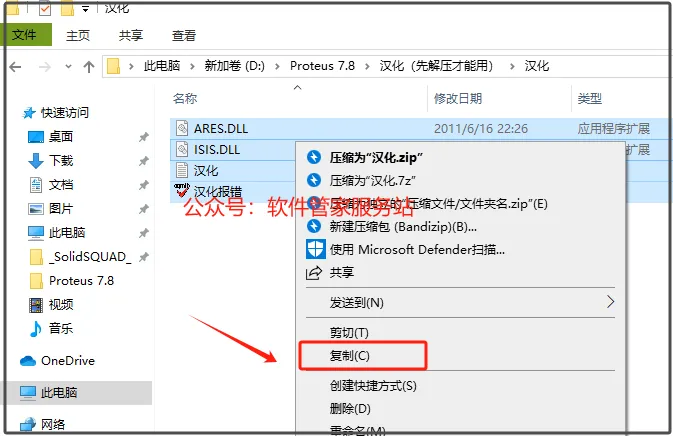The height and width of the screenshot is (436, 673).
Task: Go back with the back arrow
Action: pos(15,67)
